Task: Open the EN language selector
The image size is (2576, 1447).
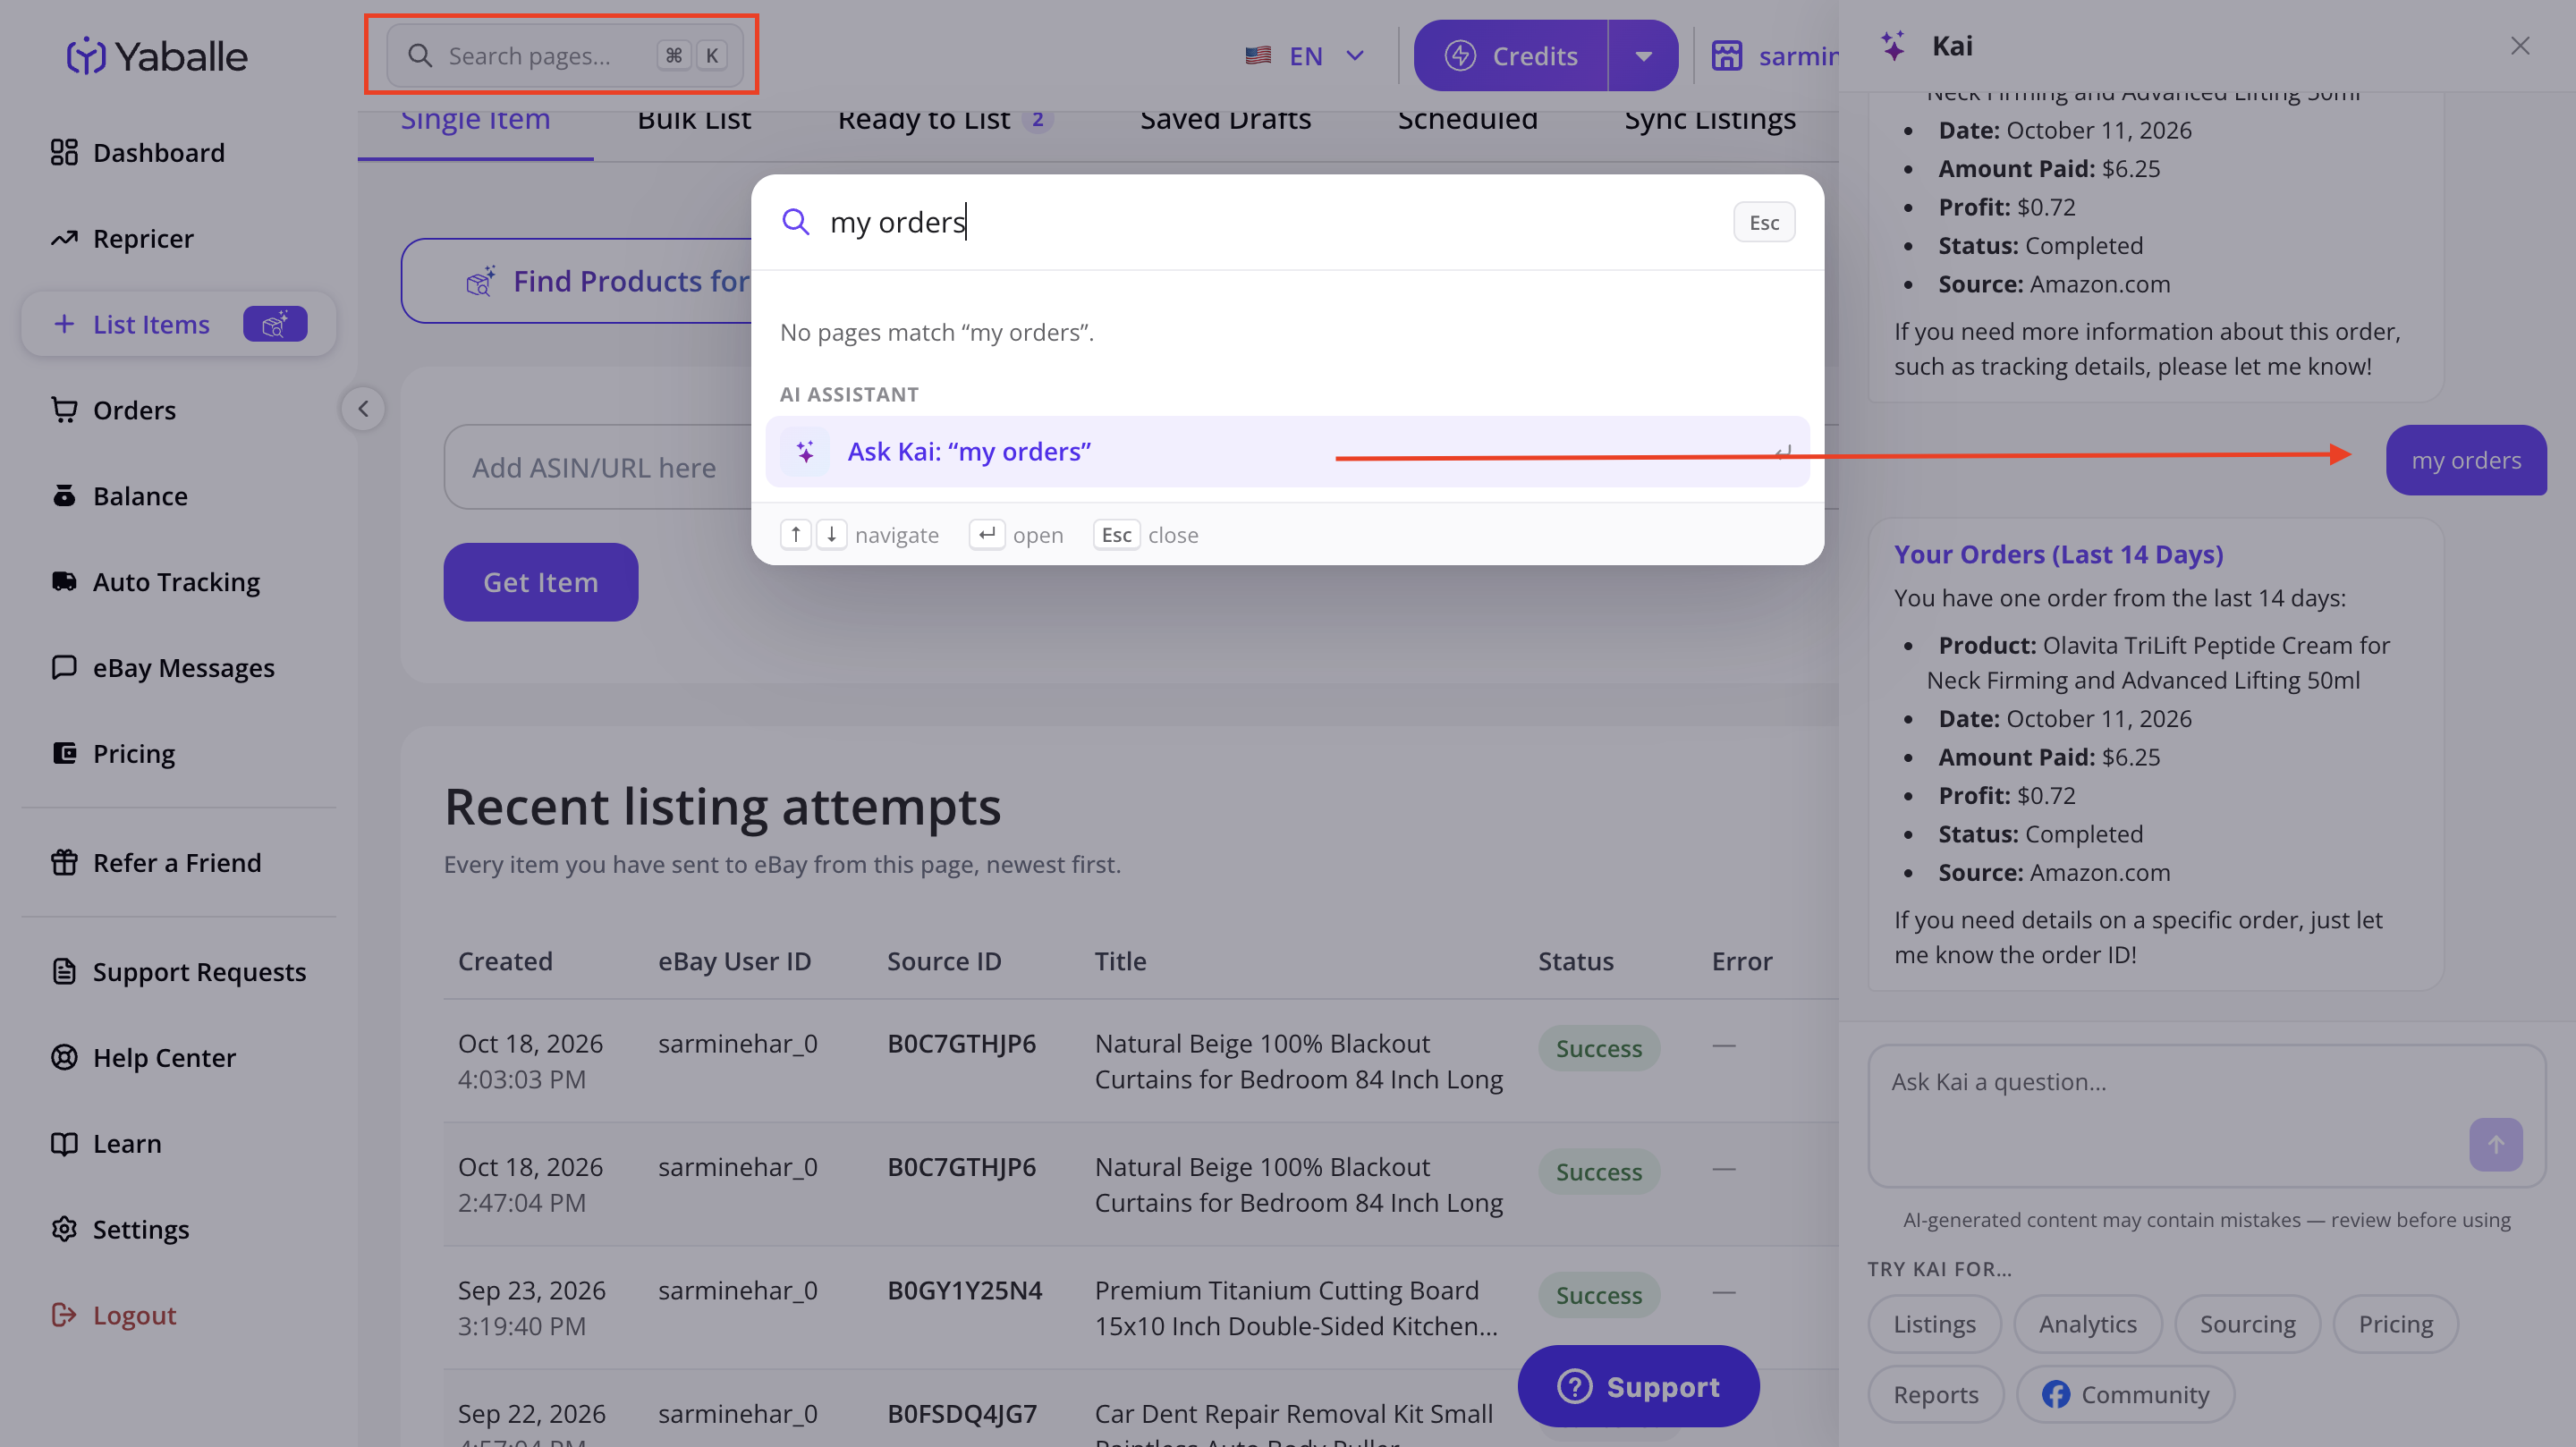Action: click(1304, 56)
